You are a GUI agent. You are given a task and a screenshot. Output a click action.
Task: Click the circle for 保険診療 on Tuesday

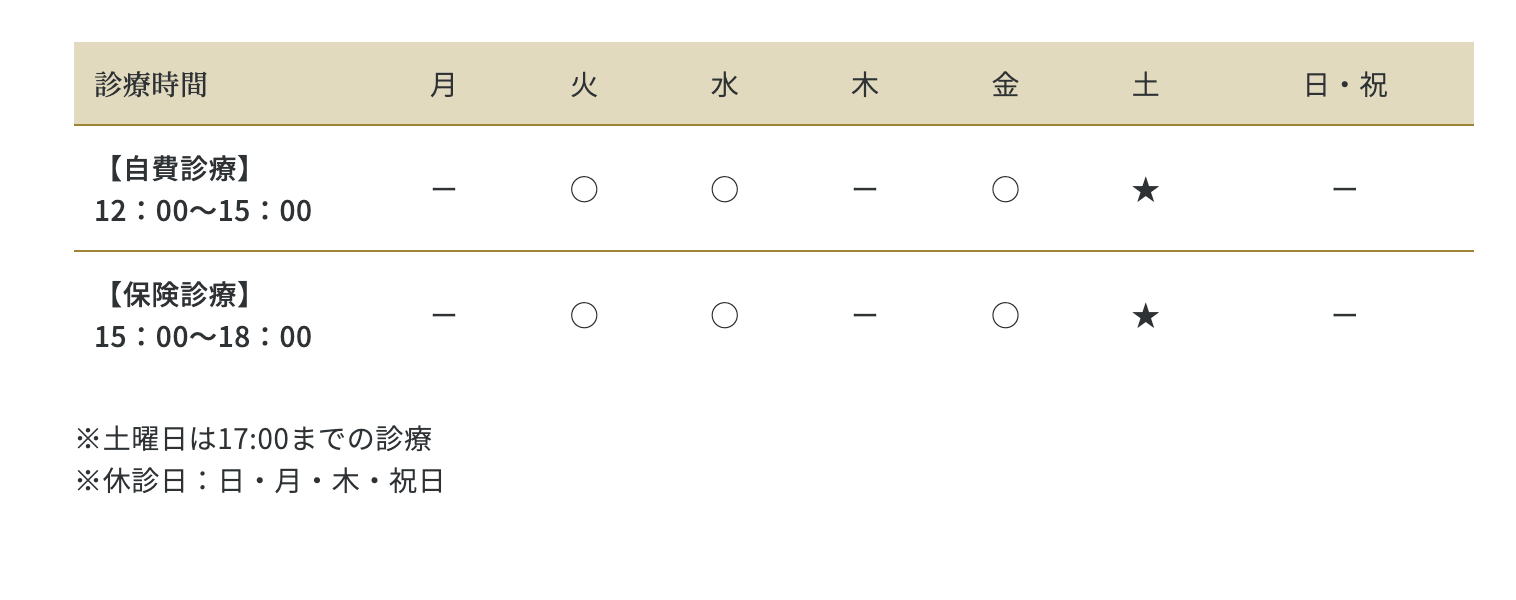pos(584,315)
